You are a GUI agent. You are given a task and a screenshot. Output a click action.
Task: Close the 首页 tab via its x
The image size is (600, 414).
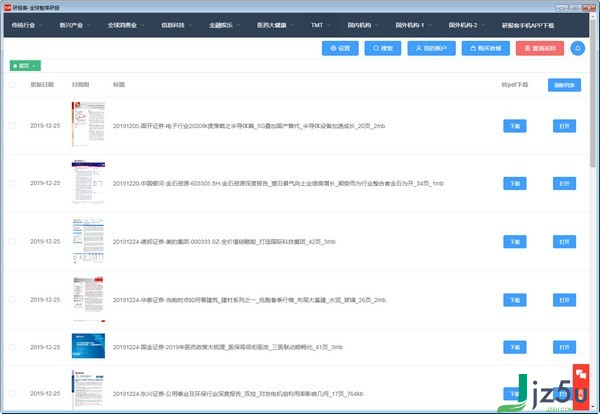tap(34, 66)
